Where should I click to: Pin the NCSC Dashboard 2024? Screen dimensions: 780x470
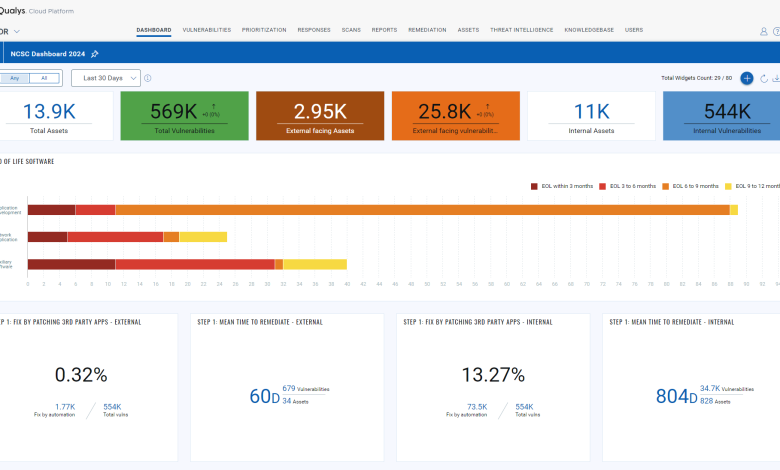95,54
